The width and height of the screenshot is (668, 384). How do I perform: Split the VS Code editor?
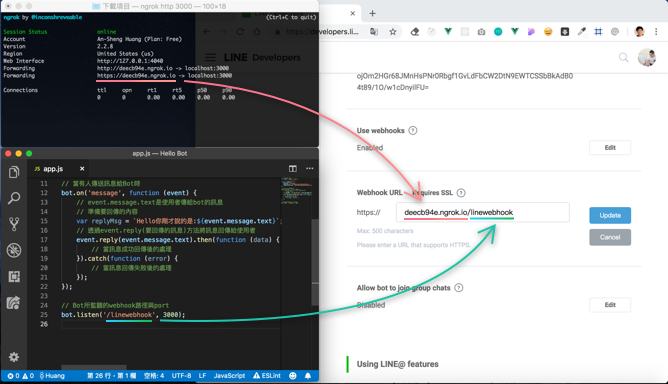pos(293,169)
